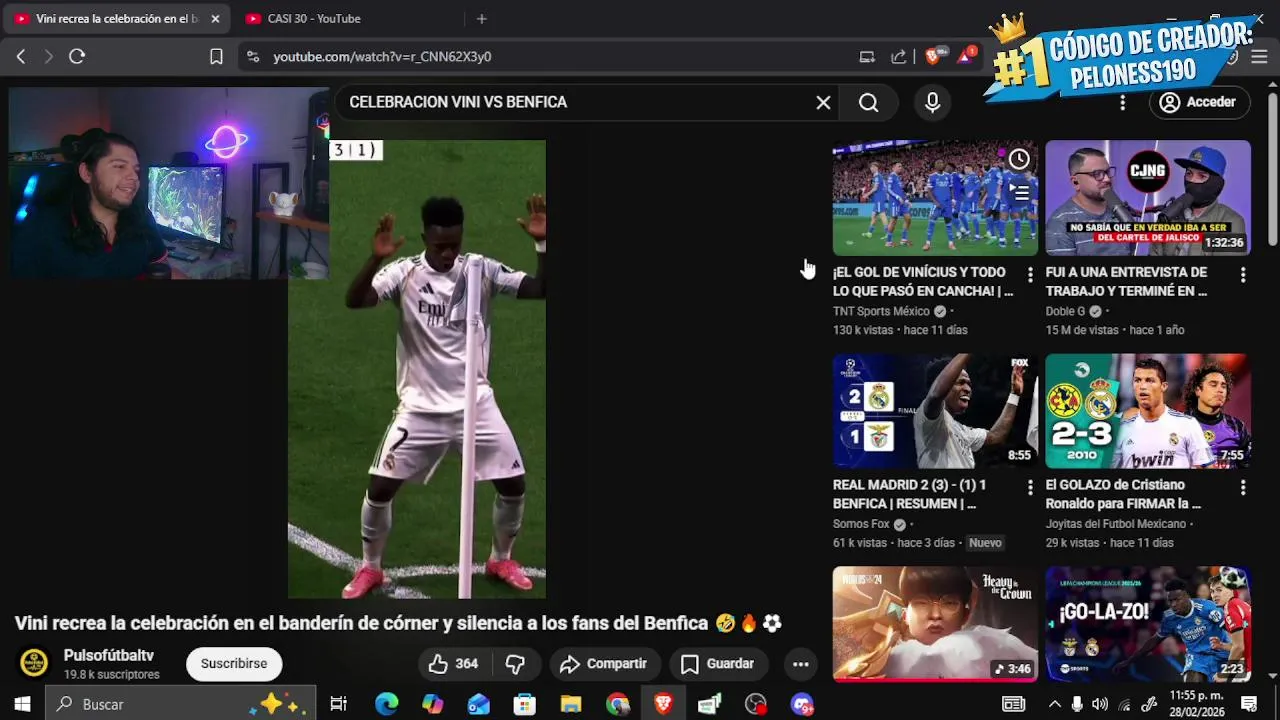1280x720 pixels.
Task: Click the Brave icon in the taskbar
Action: click(664, 704)
